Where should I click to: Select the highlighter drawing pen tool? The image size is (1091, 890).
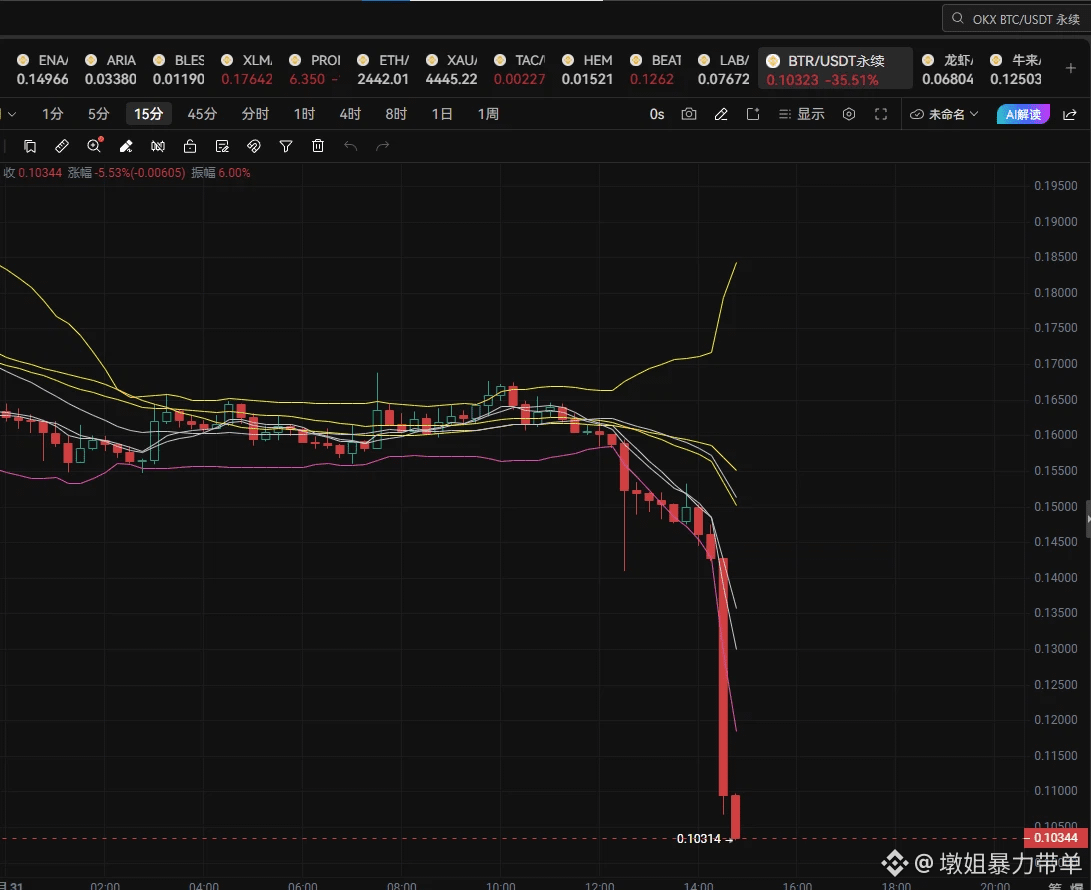point(126,146)
